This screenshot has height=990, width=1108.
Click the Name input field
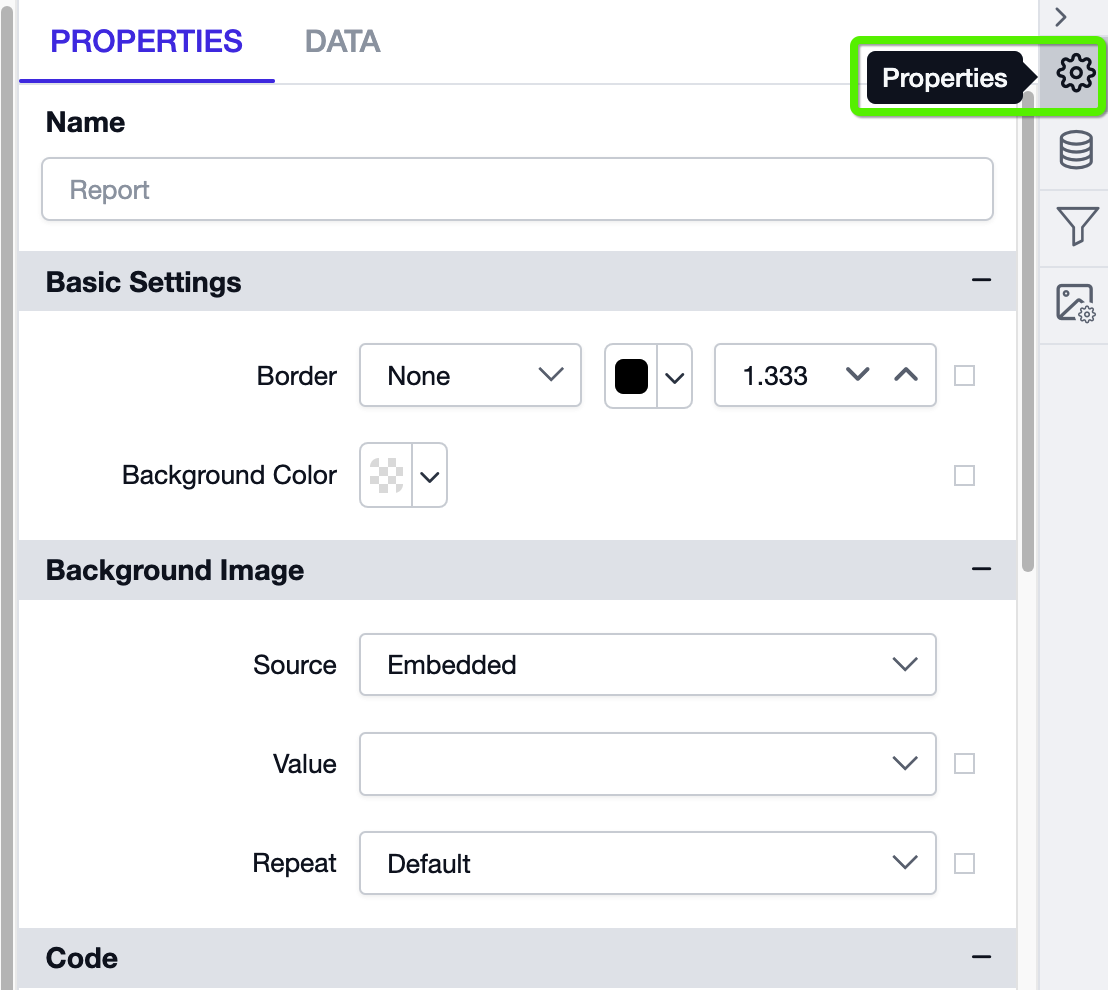tap(517, 189)
